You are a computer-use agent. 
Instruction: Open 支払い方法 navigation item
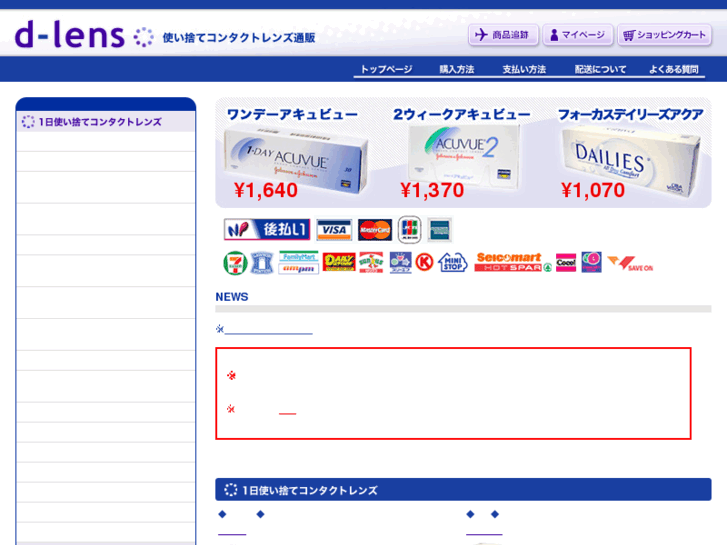tap(524, 69)
